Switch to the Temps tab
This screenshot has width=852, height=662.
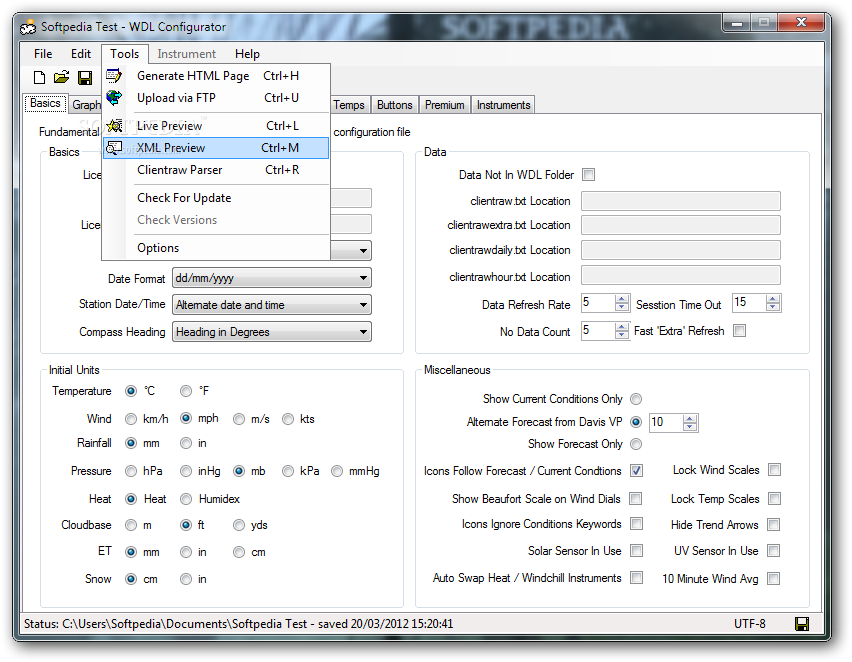click(x=349, y=105)
